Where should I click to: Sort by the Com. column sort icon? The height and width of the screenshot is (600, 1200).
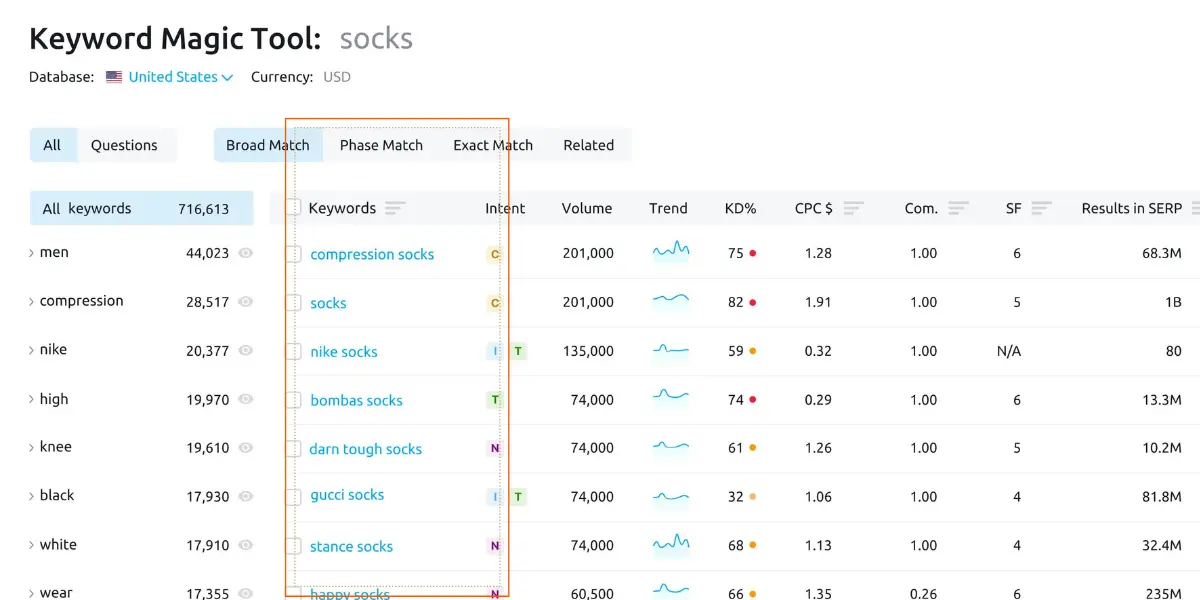point(959,208)
